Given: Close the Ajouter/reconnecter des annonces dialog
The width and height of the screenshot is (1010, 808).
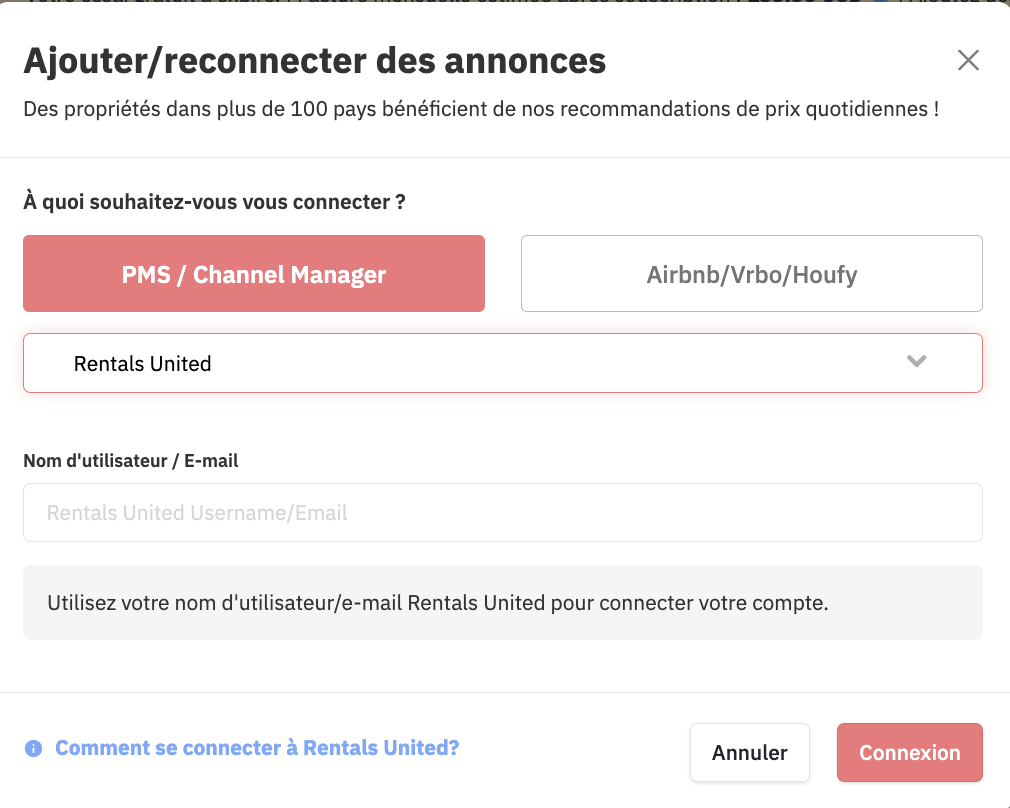Looking at the screenshot, I should coord(968,61).
